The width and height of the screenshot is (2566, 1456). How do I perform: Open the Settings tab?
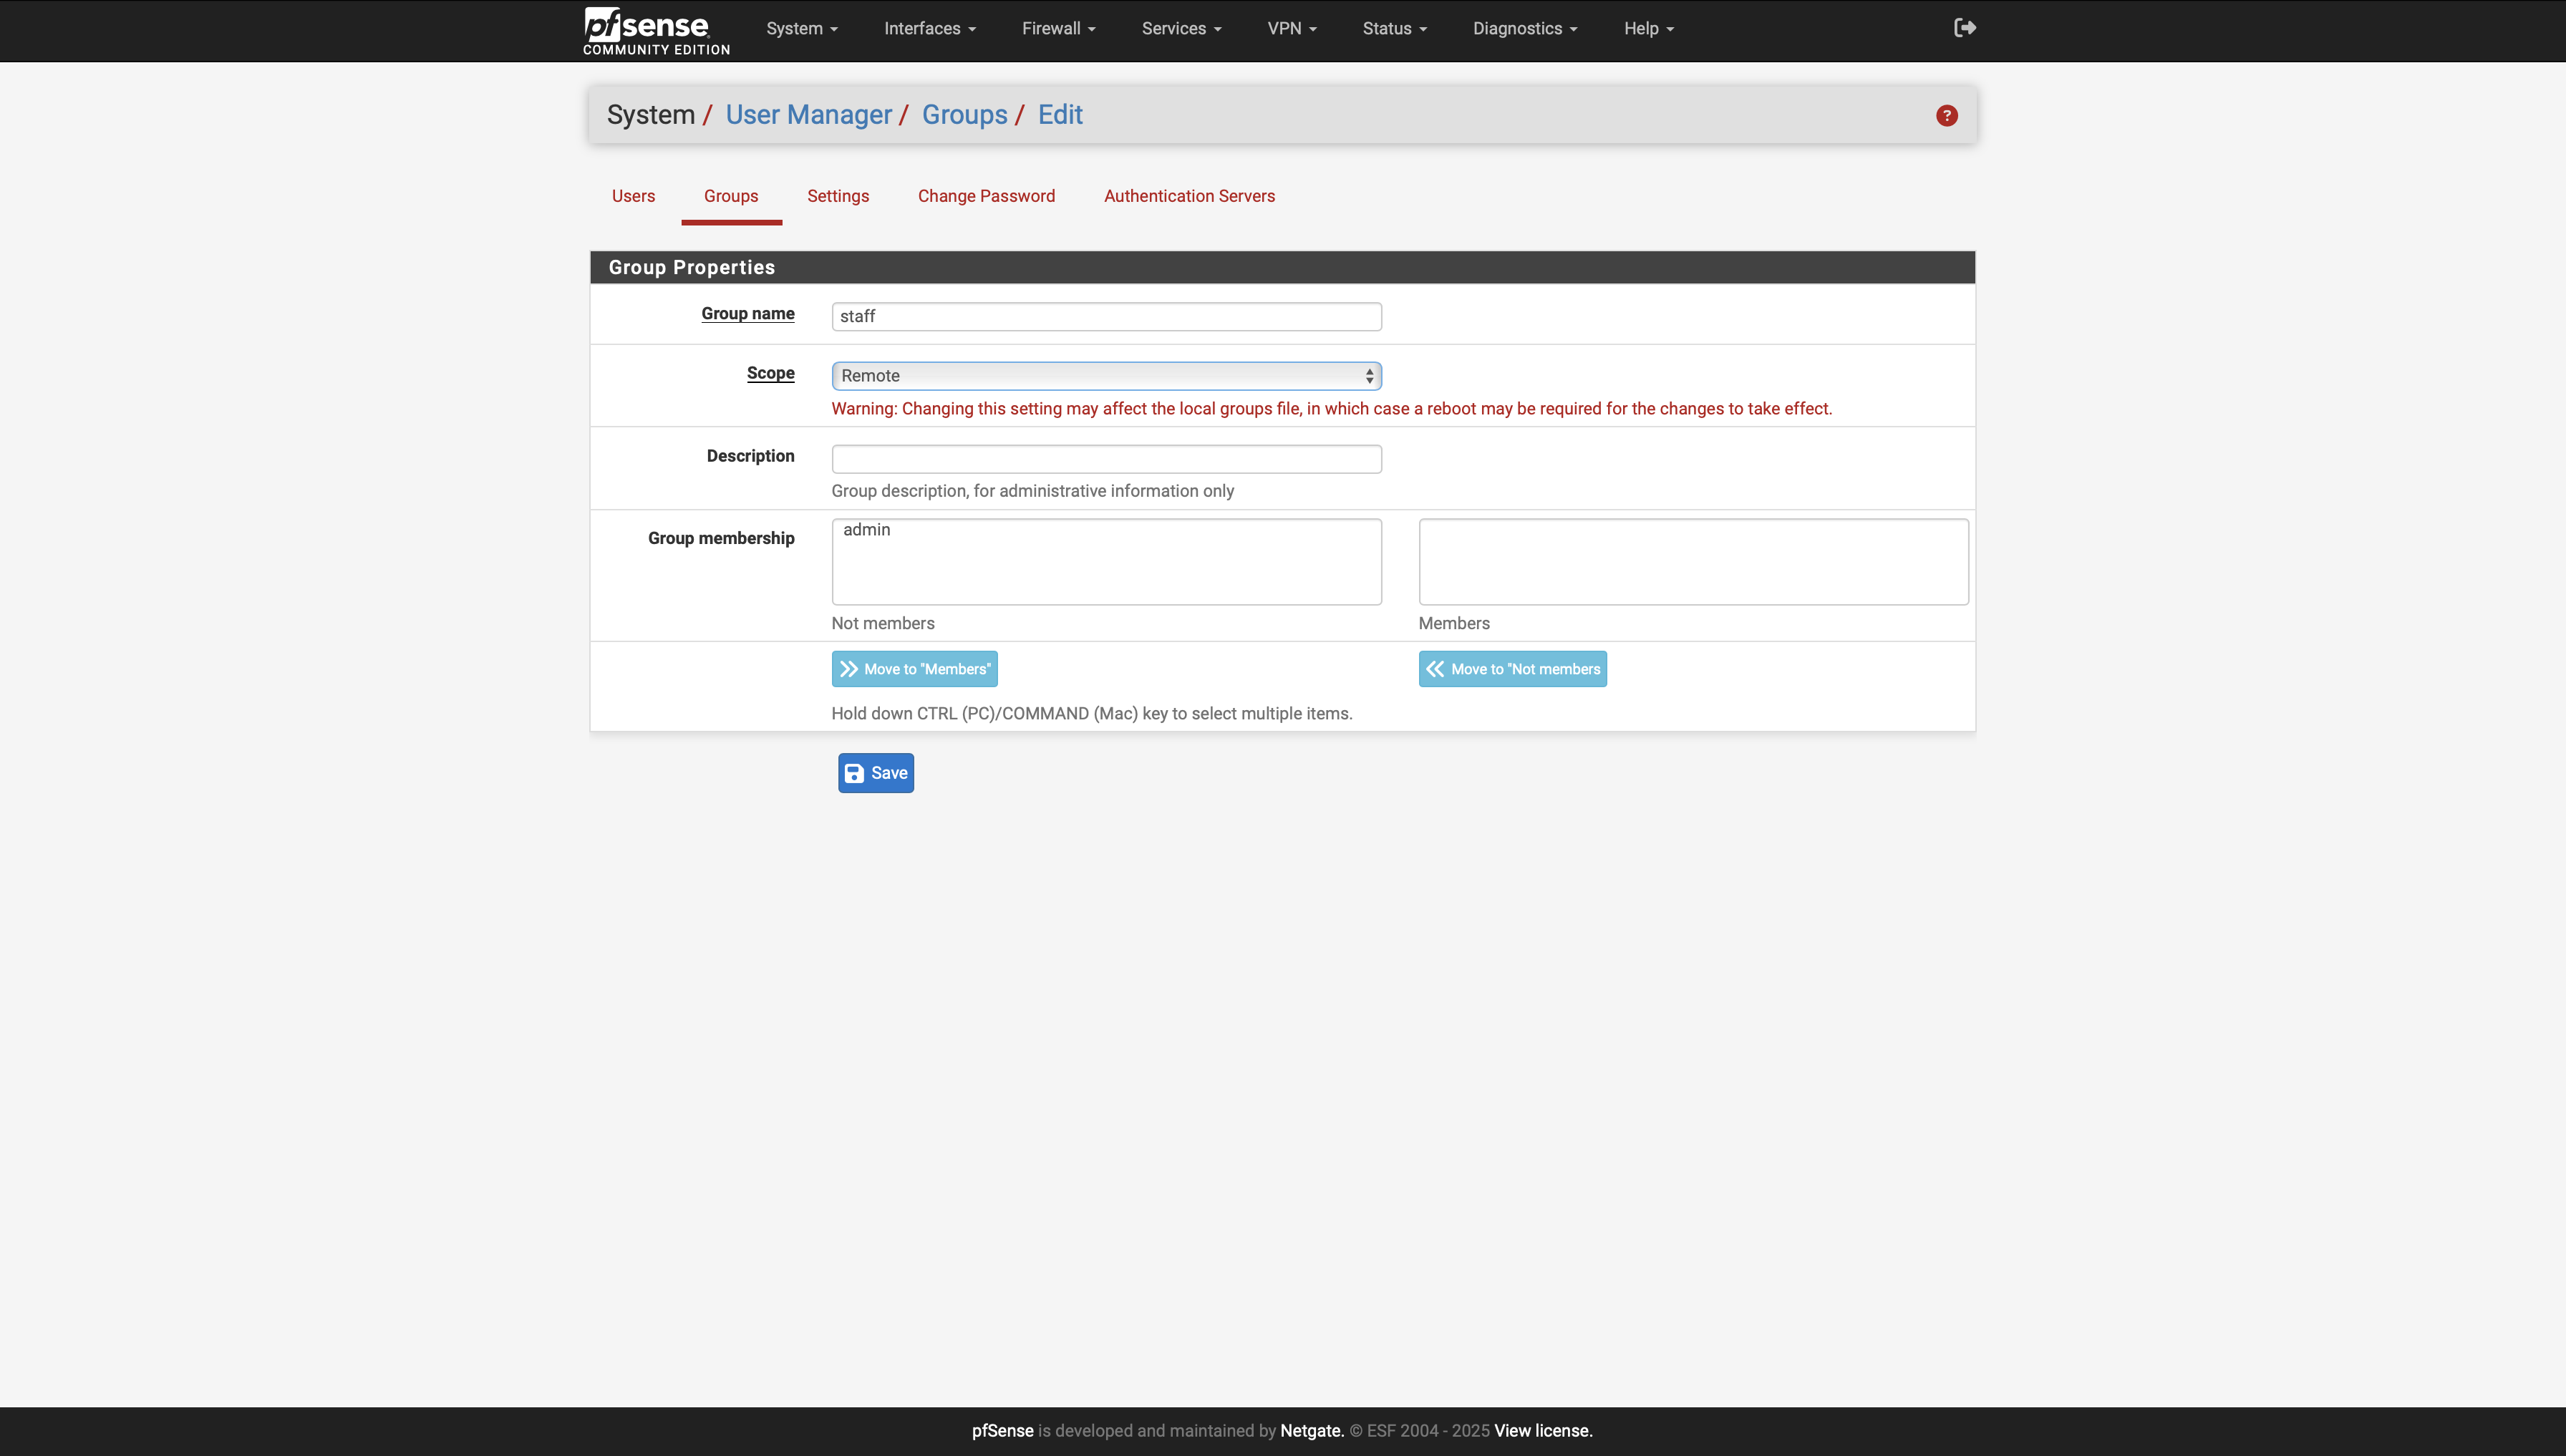[x=838, y=196]
